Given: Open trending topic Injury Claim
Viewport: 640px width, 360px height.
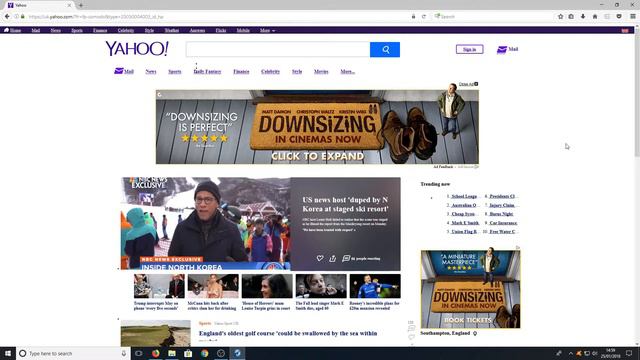Looking at the screenshot, I should pos(502,205).
